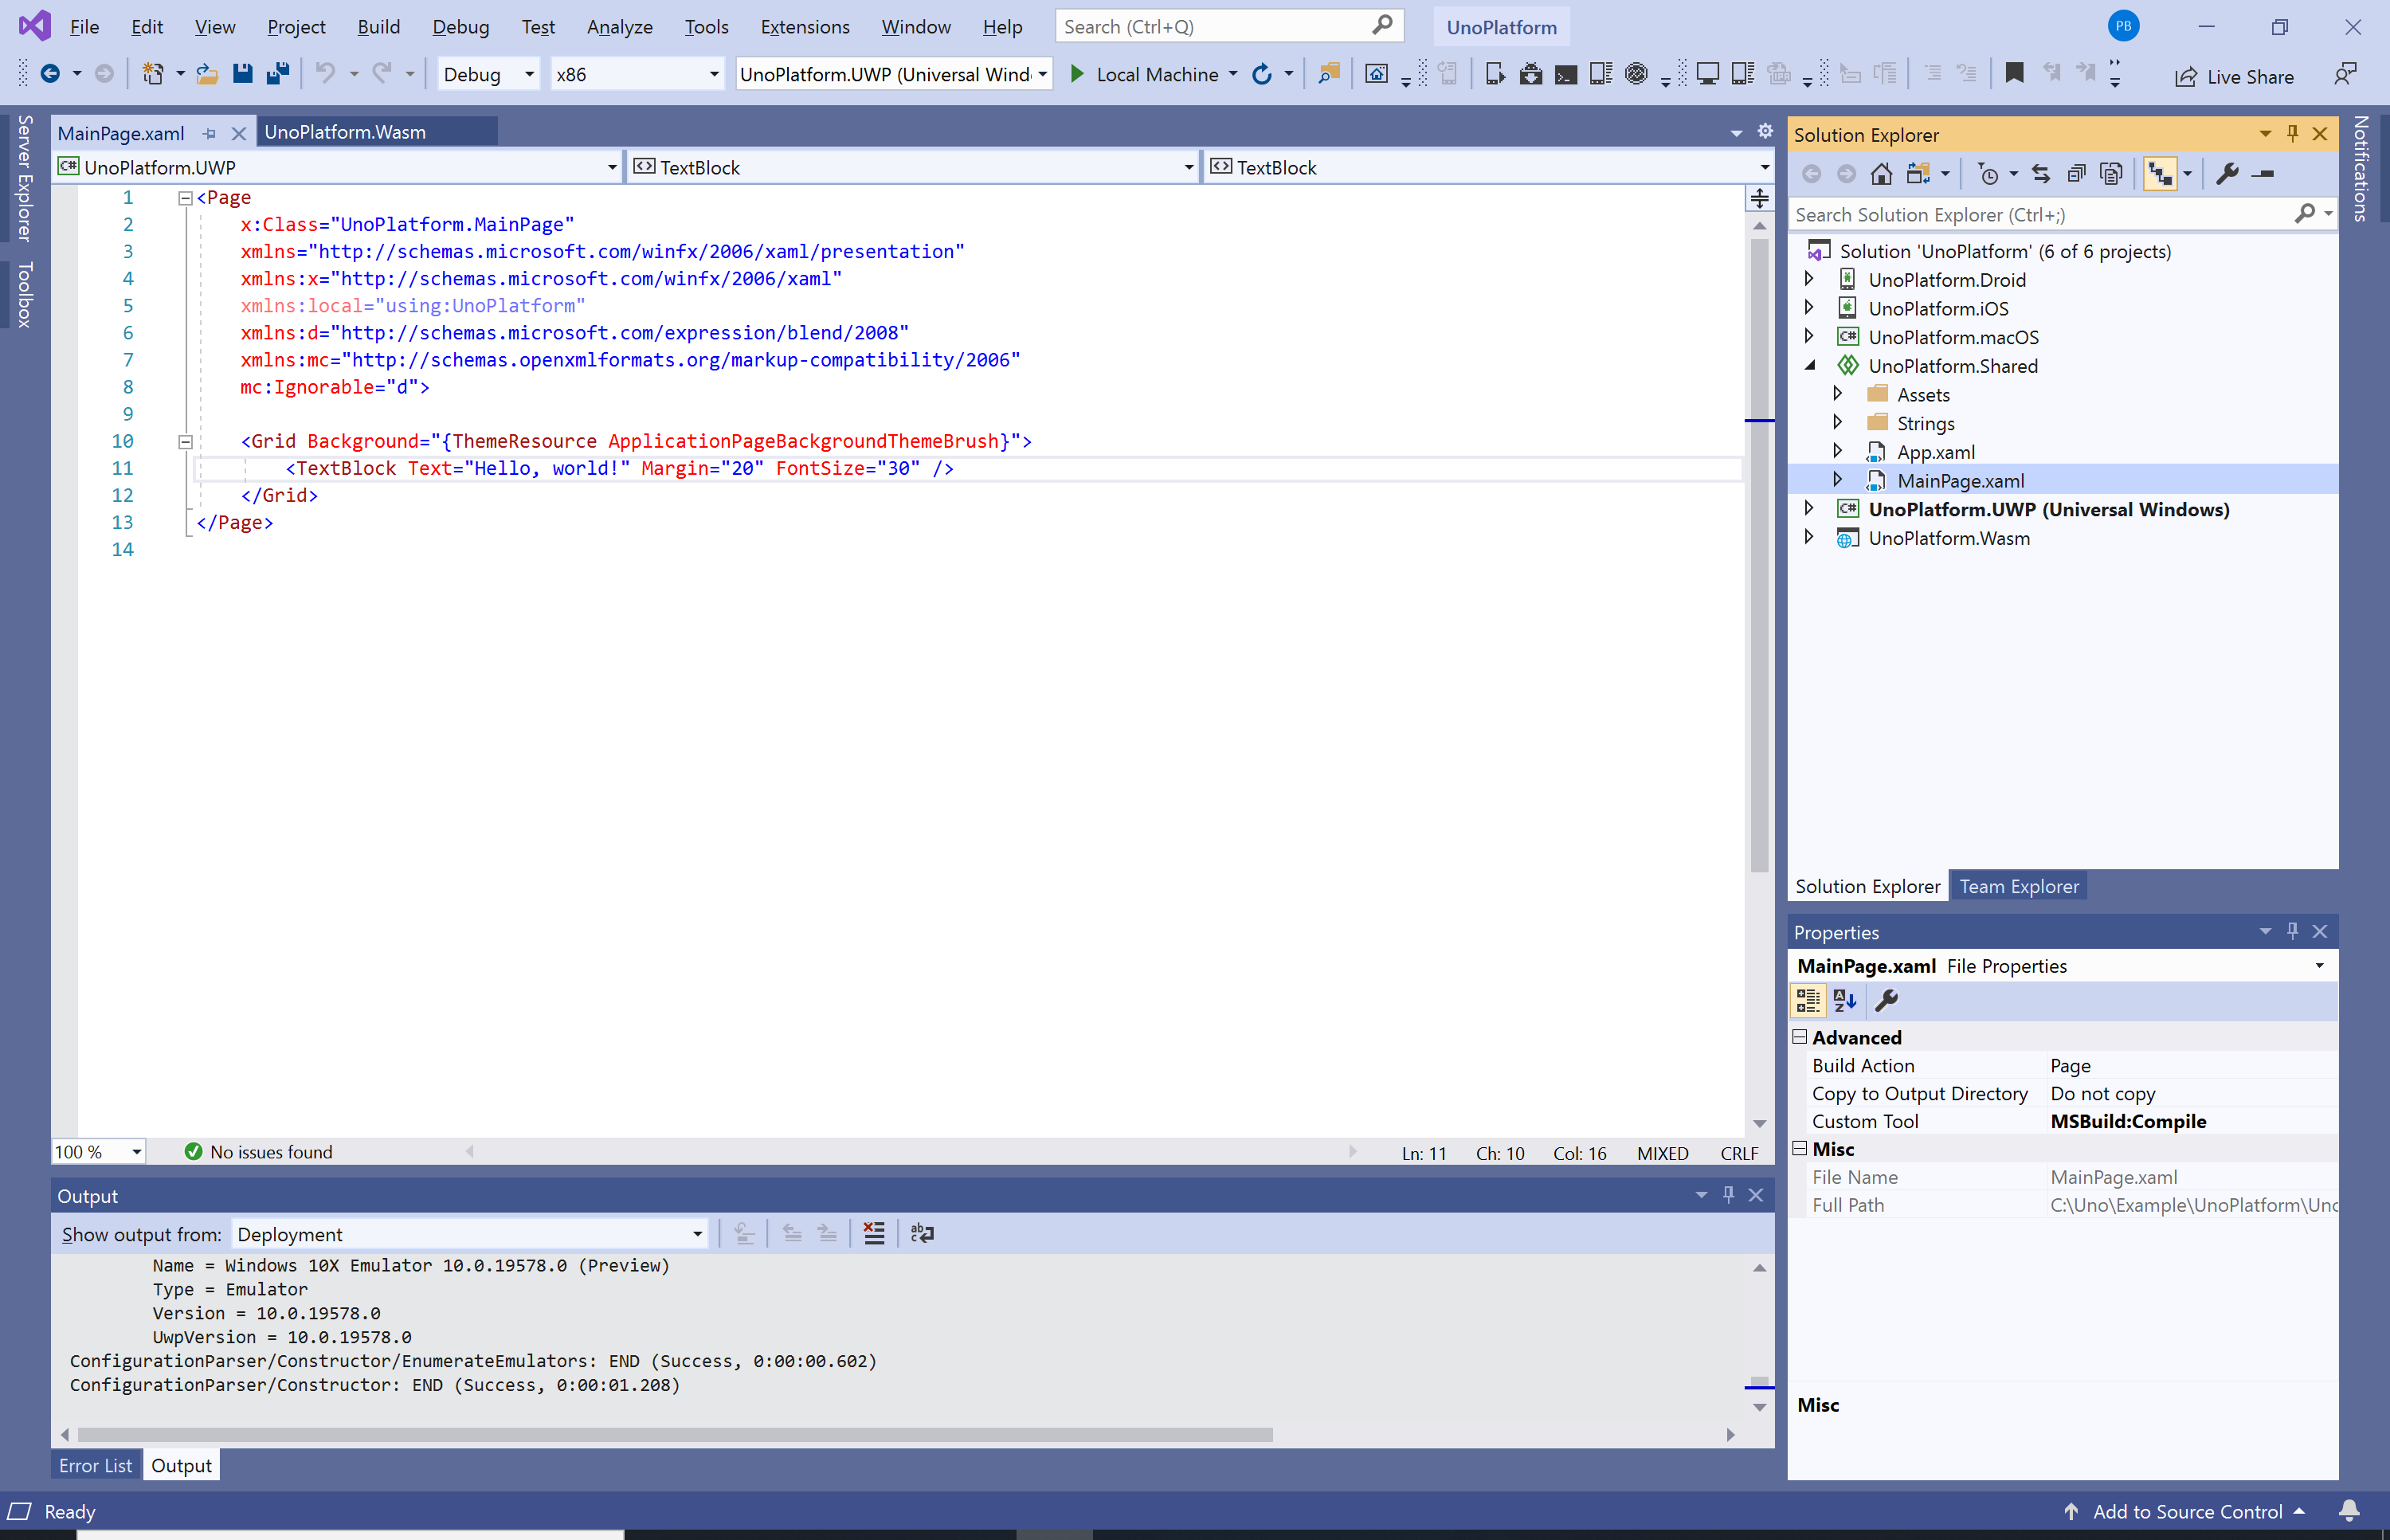Screen dimensions: 2390x1540
Task: Save the current file with the Save icon
Action: click(x=242, y=73)
